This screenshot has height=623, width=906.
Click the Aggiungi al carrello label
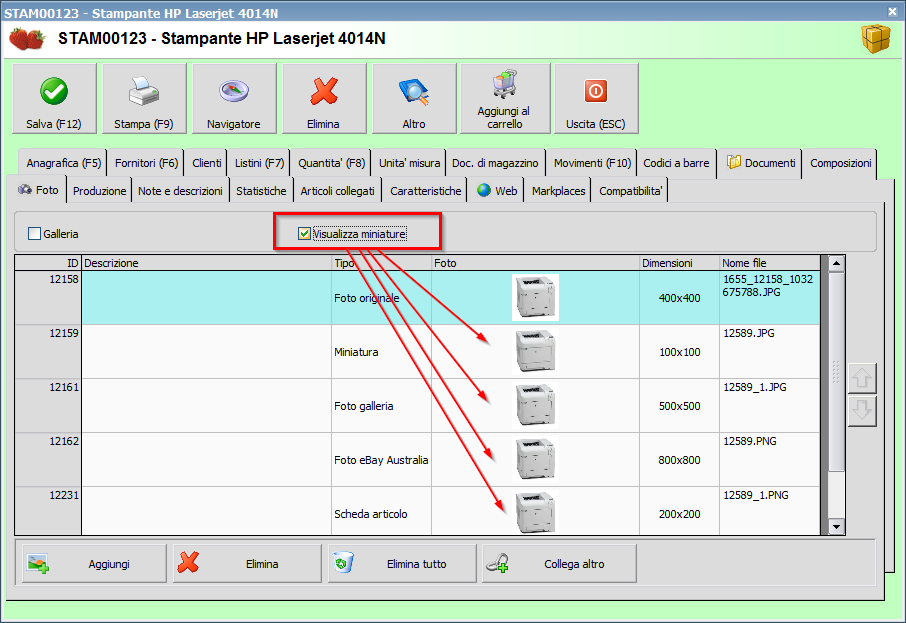[504, 117]
